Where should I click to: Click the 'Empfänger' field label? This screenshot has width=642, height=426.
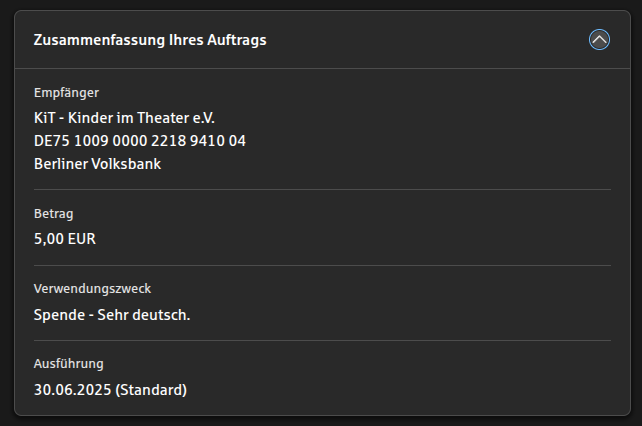tap(66, 93)
